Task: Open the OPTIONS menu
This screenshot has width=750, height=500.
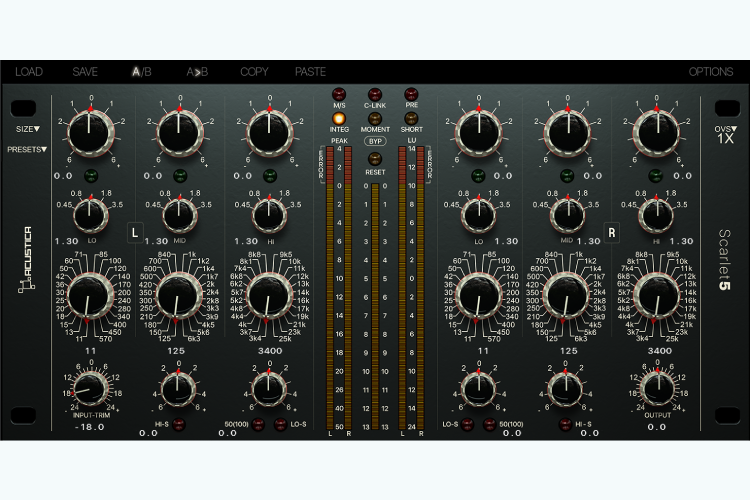Action: click(x=711, y=72)
